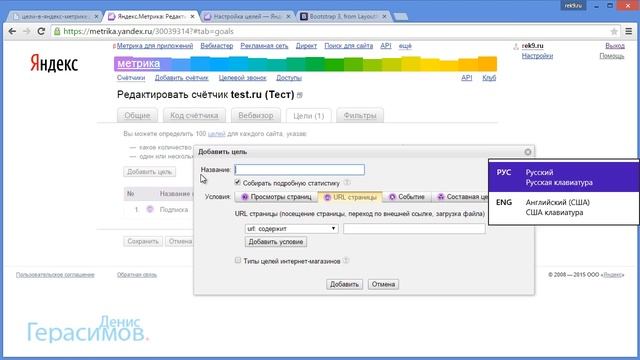Open the Доступы link
This screenshot has height=360, width=640.
coord(289,78)
